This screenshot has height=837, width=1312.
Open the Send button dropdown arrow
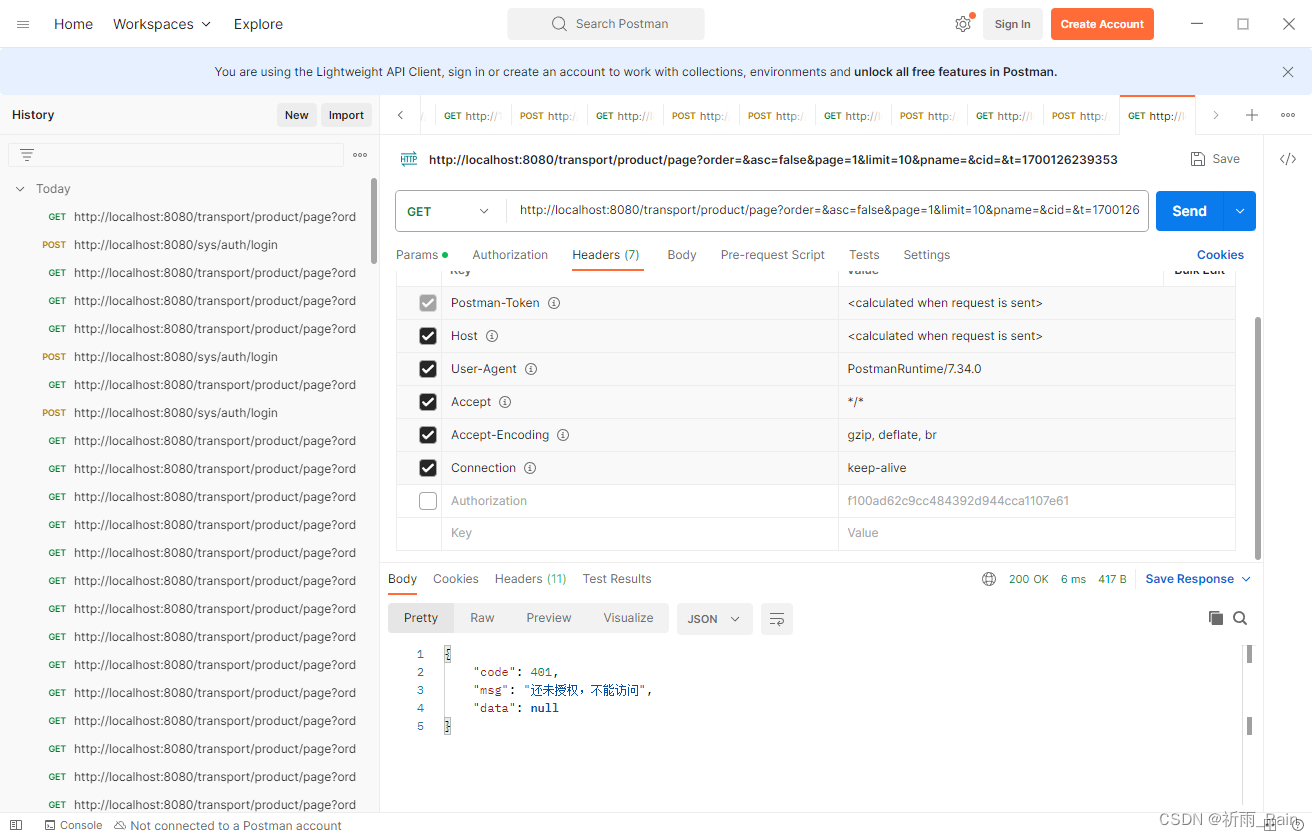[x=1240, y=211]
